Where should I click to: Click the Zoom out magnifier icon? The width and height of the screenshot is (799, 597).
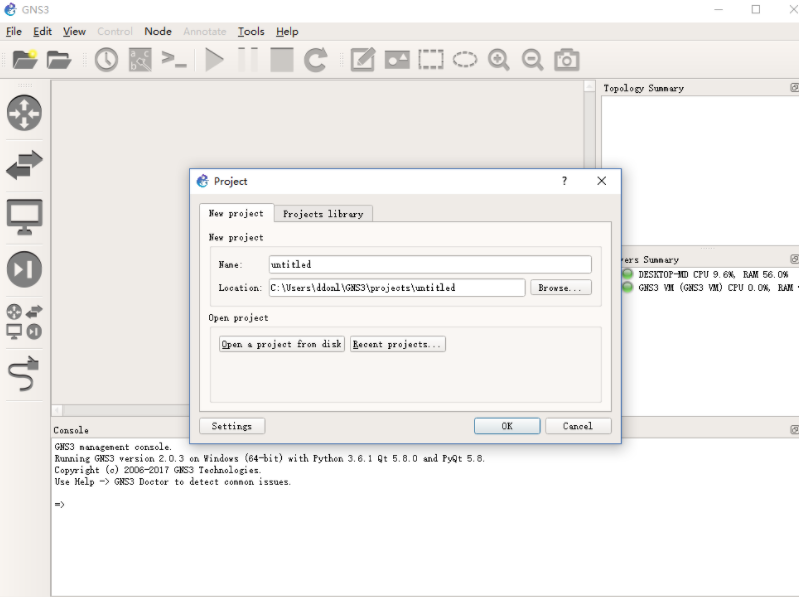tap(532, 60)
